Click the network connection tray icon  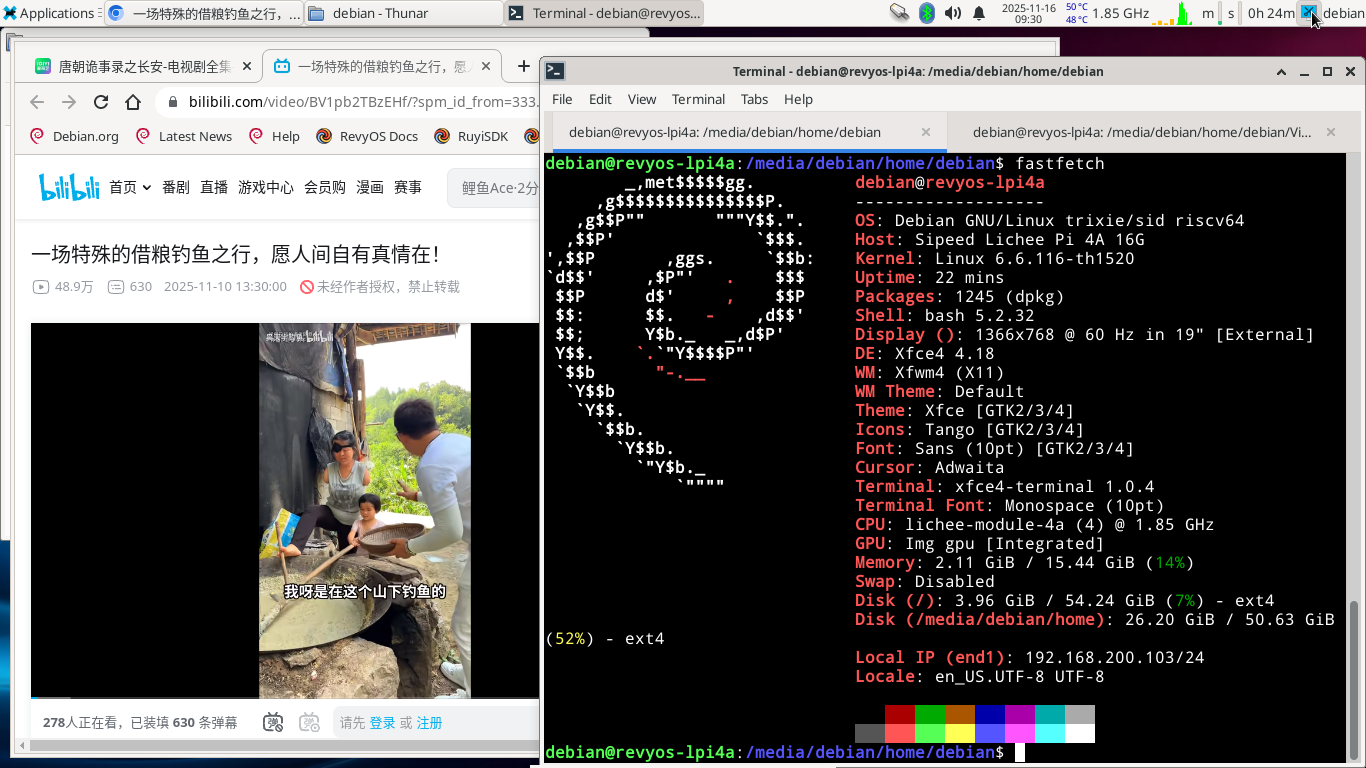[899, 13]
